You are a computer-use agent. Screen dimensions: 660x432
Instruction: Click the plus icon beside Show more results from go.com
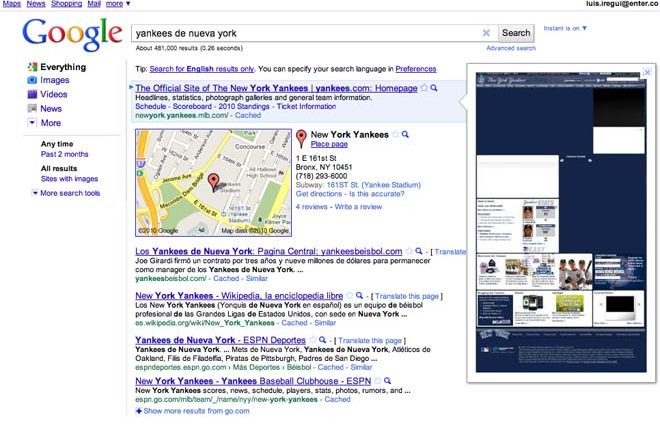[138, 411]
